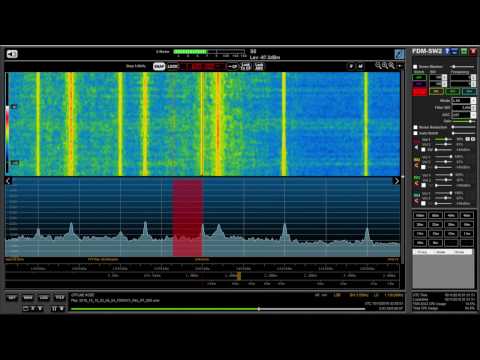
Task: Toggle the checkbox under the fourth receiver volume
Action: 423,203
